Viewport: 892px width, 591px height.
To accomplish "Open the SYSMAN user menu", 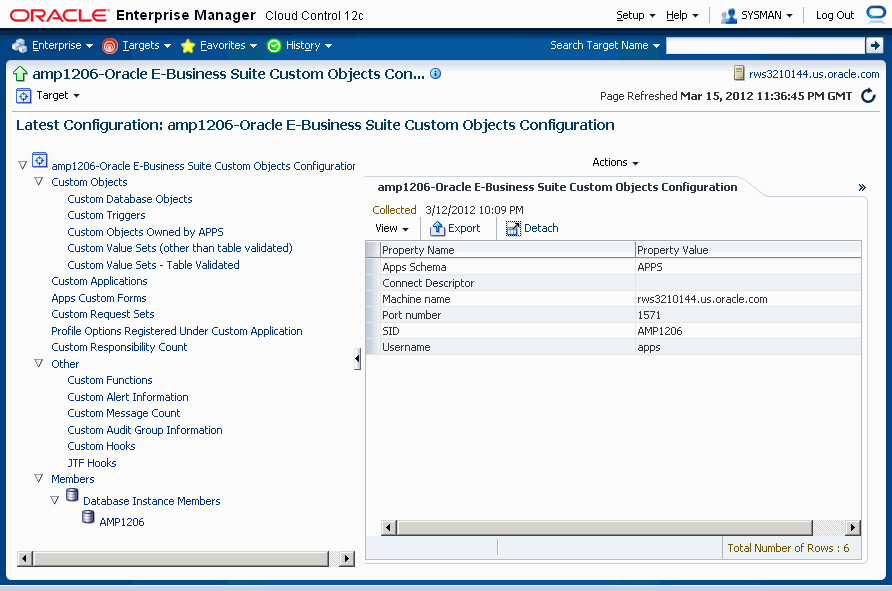I will (766, 15).
